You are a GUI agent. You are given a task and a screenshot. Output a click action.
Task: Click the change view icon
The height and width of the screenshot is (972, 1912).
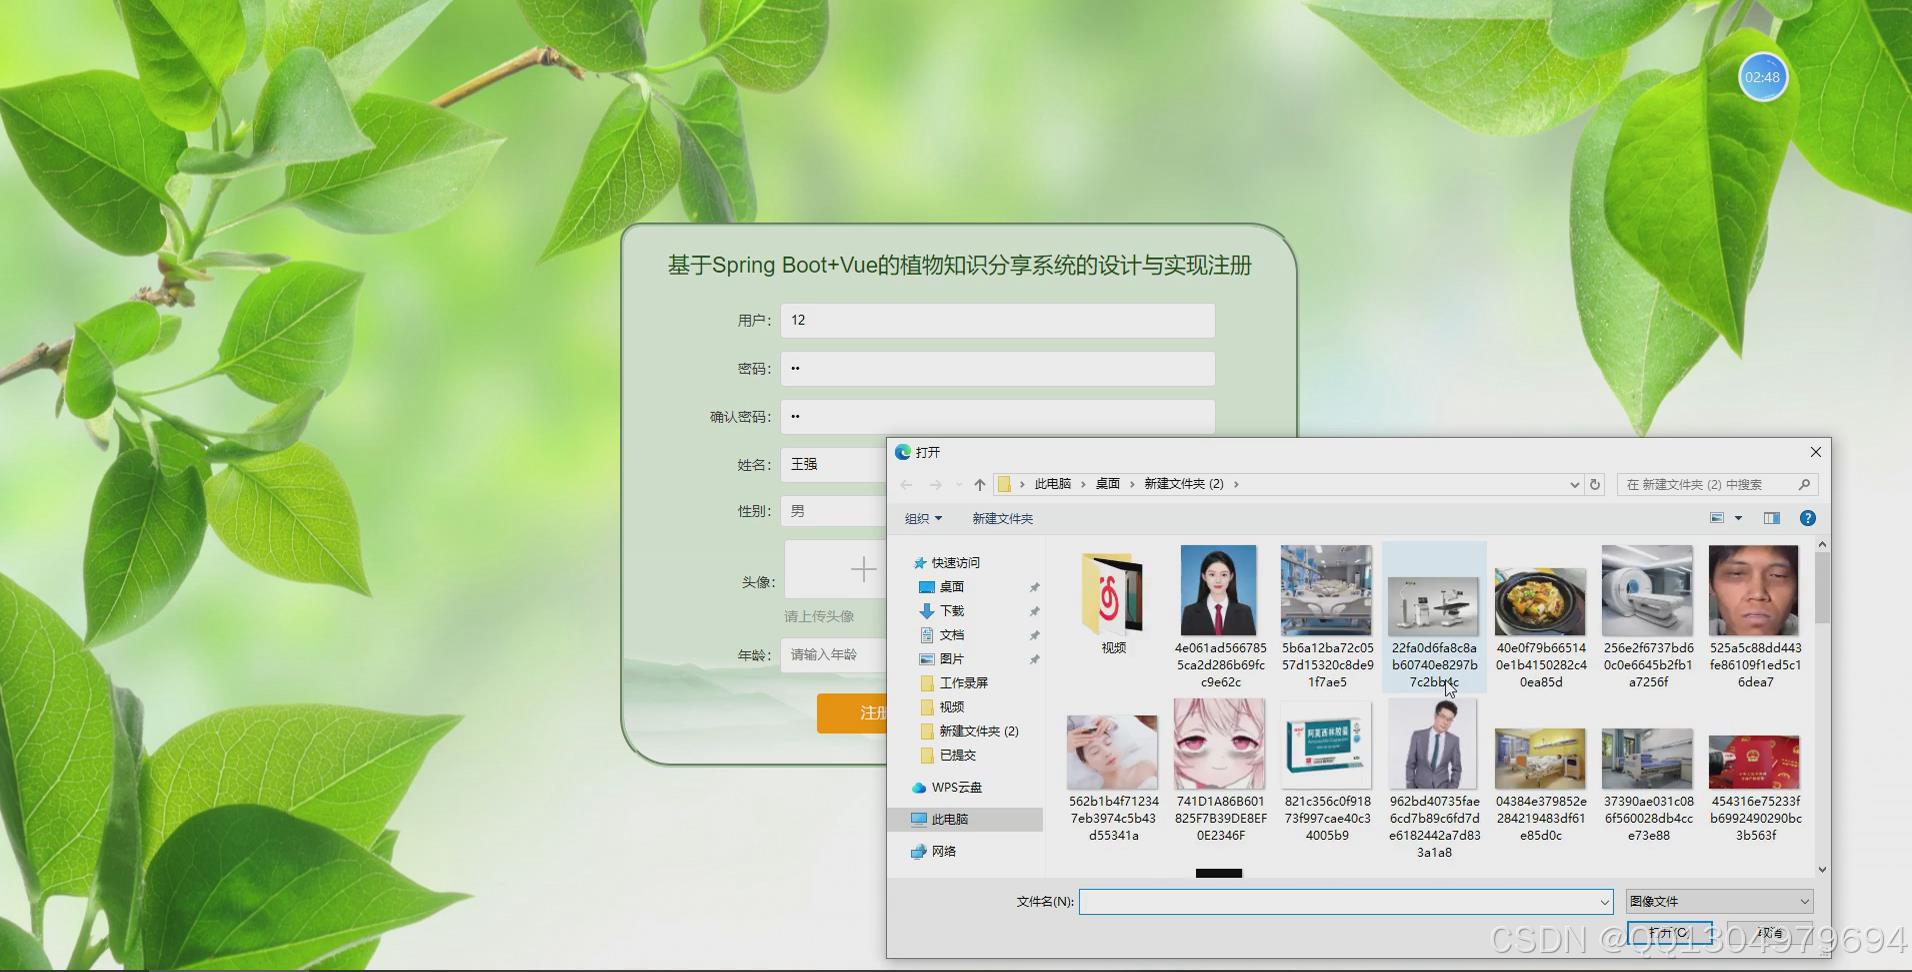[1717, 518]
